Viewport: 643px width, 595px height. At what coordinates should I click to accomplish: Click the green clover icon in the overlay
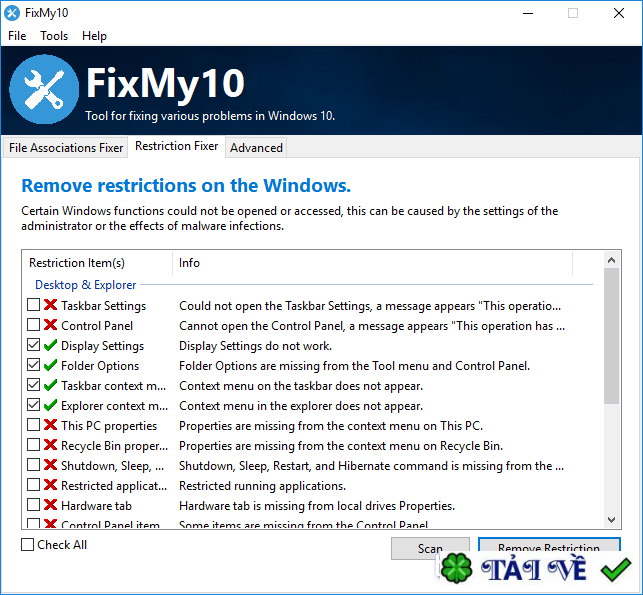tap(456, 568)
